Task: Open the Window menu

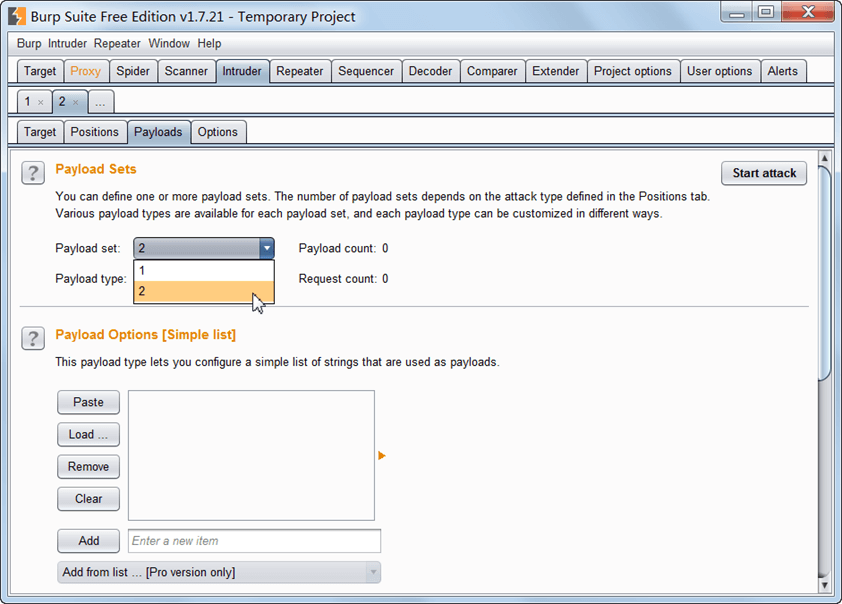Action: (169, 43)
